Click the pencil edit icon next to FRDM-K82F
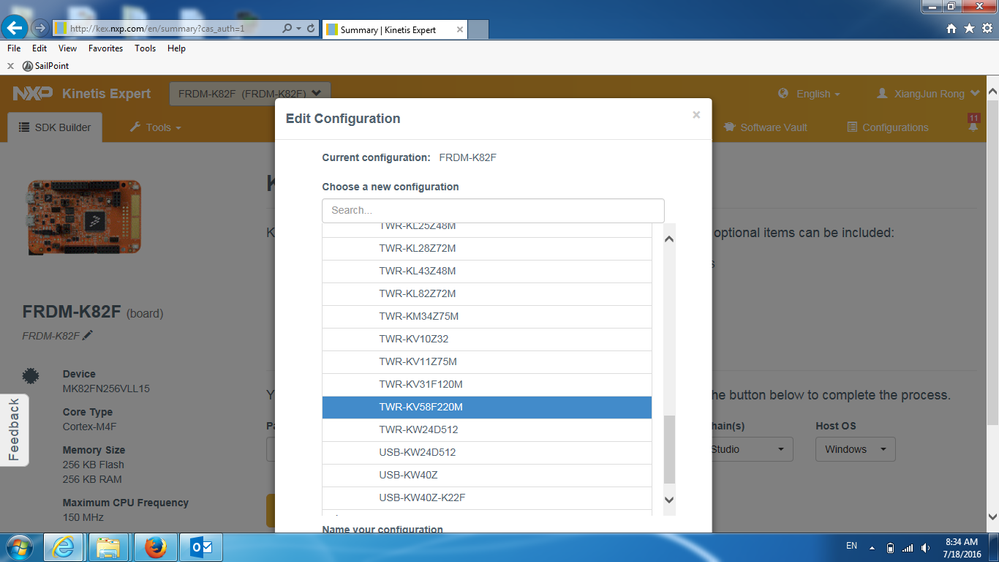This screenshot has width=999, height=562. [88, 335]
